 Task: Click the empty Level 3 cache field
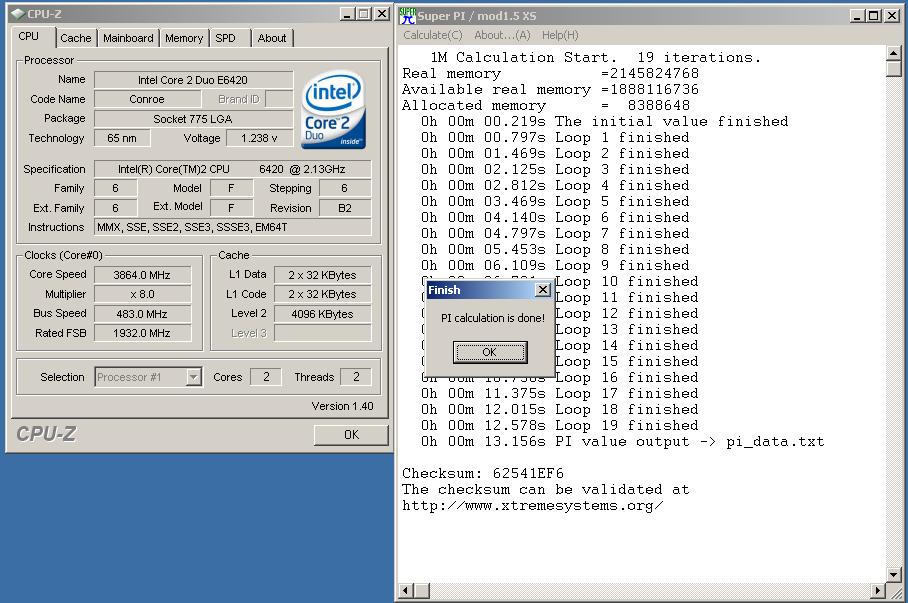(x=323, y=333)
